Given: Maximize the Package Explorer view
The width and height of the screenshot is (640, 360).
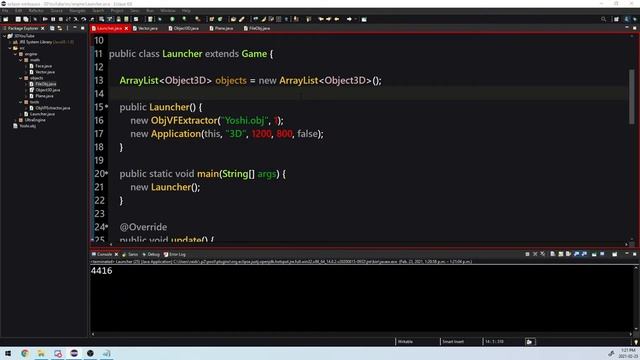Looking at the screenshot, I should coord(82,28).
